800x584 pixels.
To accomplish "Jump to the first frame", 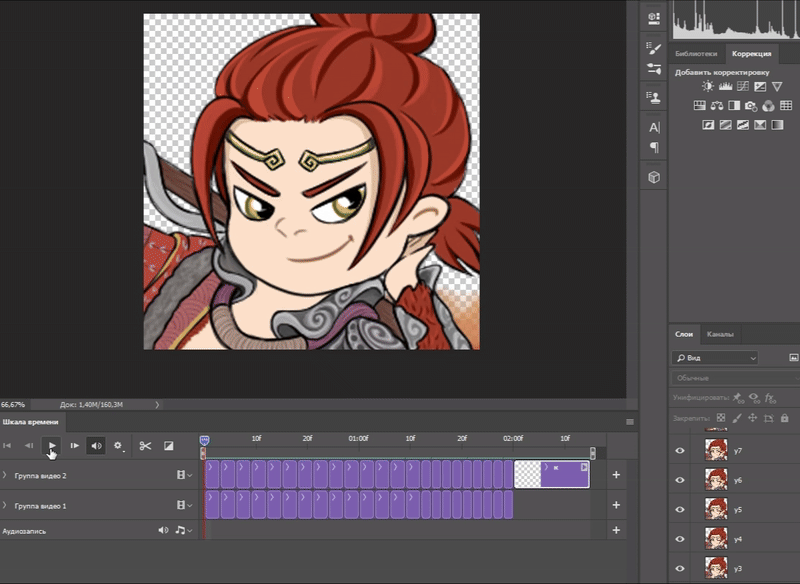I will point(7,446).
